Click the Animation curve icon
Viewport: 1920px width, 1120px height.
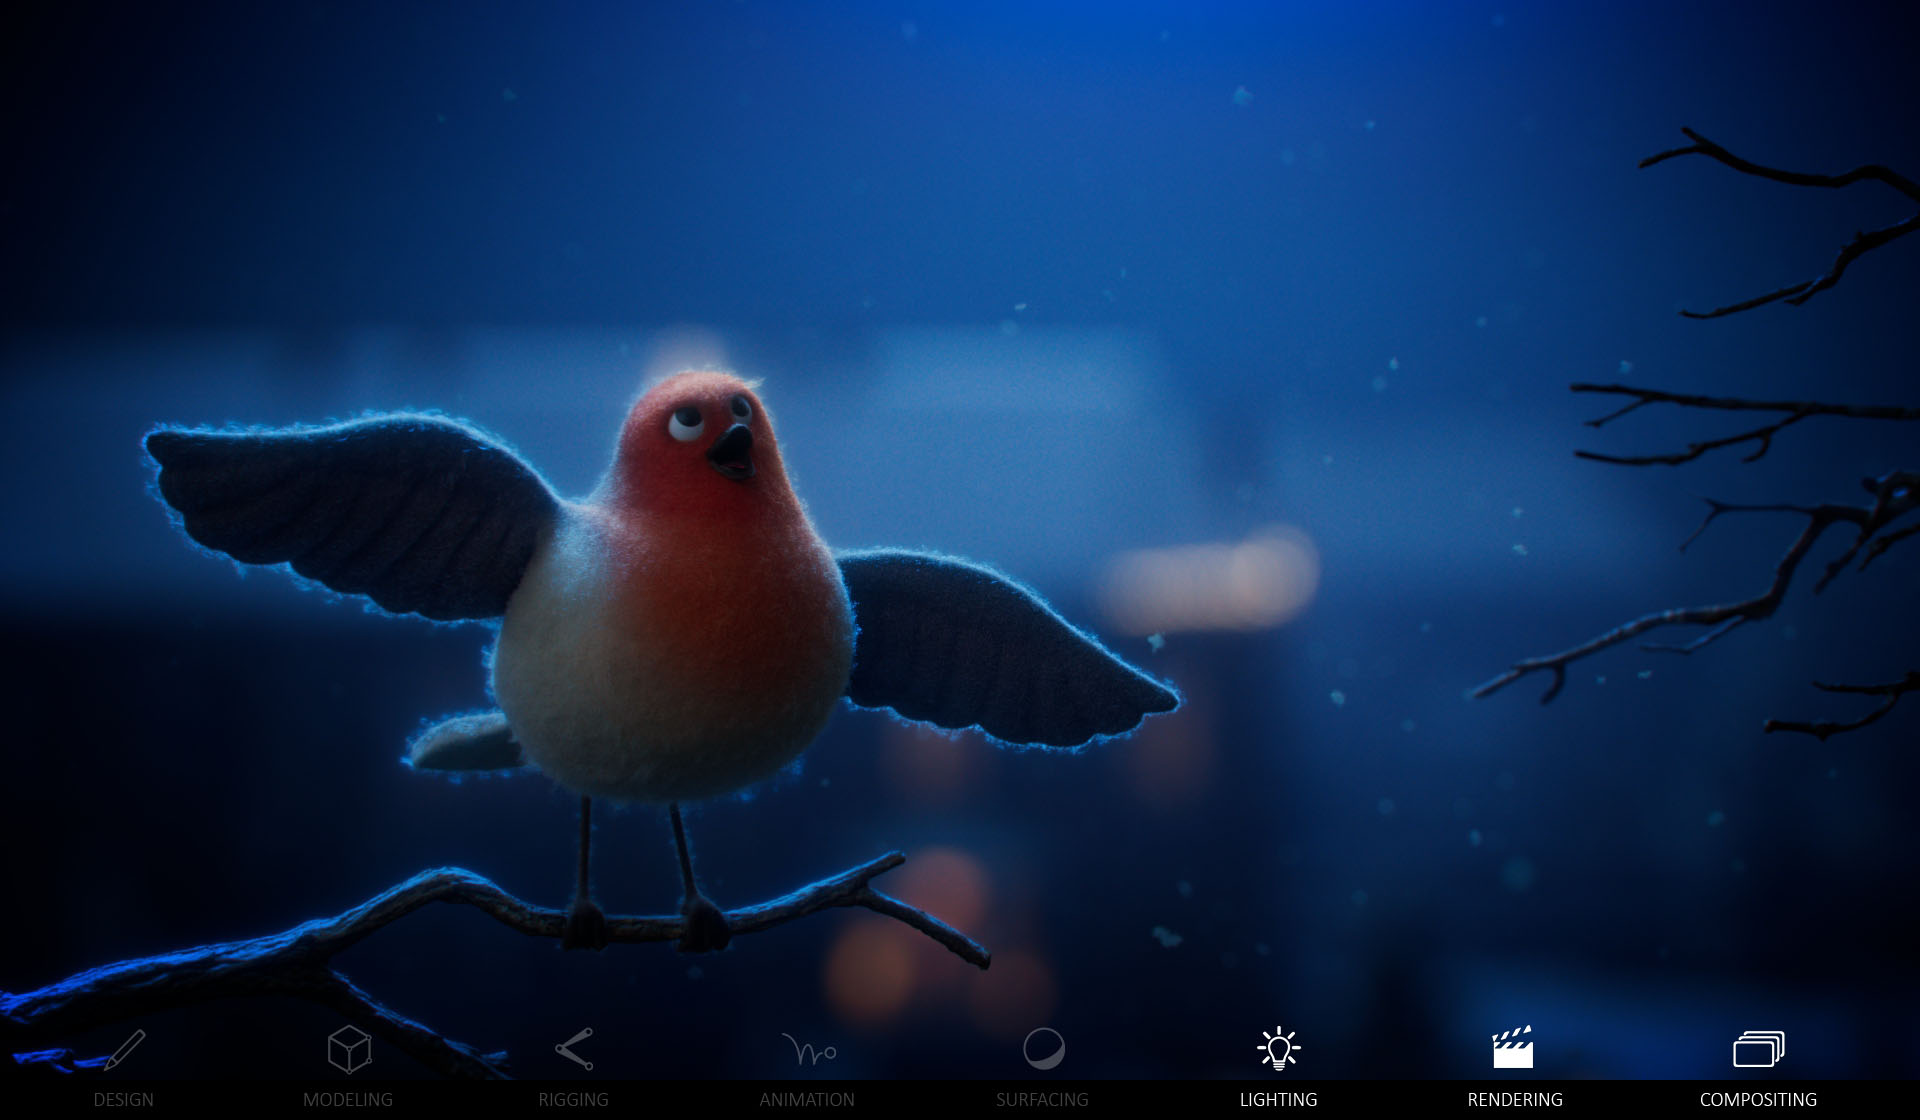(x=808, y=1050)
